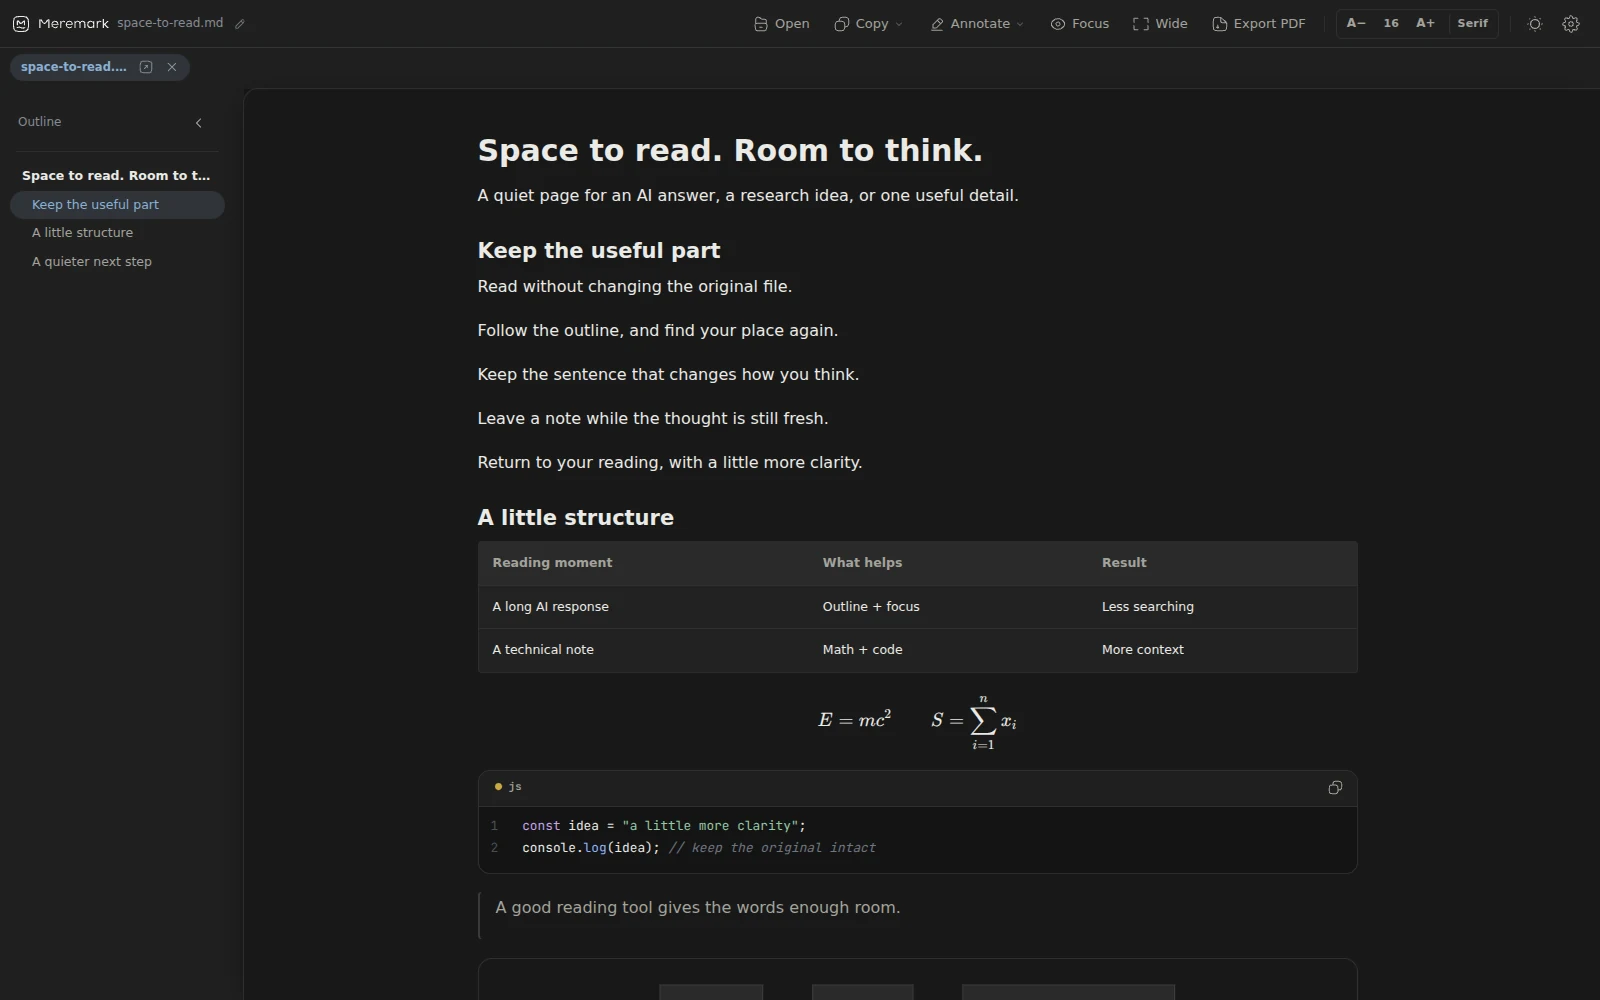Screen dimensions: 1600x1000
Task: Select 'Keep the useful part' in outline
Action: pos(117,205)
